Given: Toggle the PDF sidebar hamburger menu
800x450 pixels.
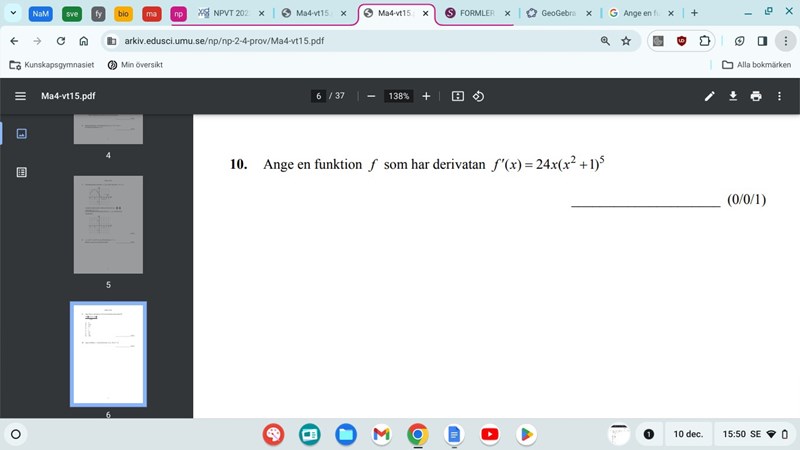Looking at the screenshot, I should tap(20, 96).
